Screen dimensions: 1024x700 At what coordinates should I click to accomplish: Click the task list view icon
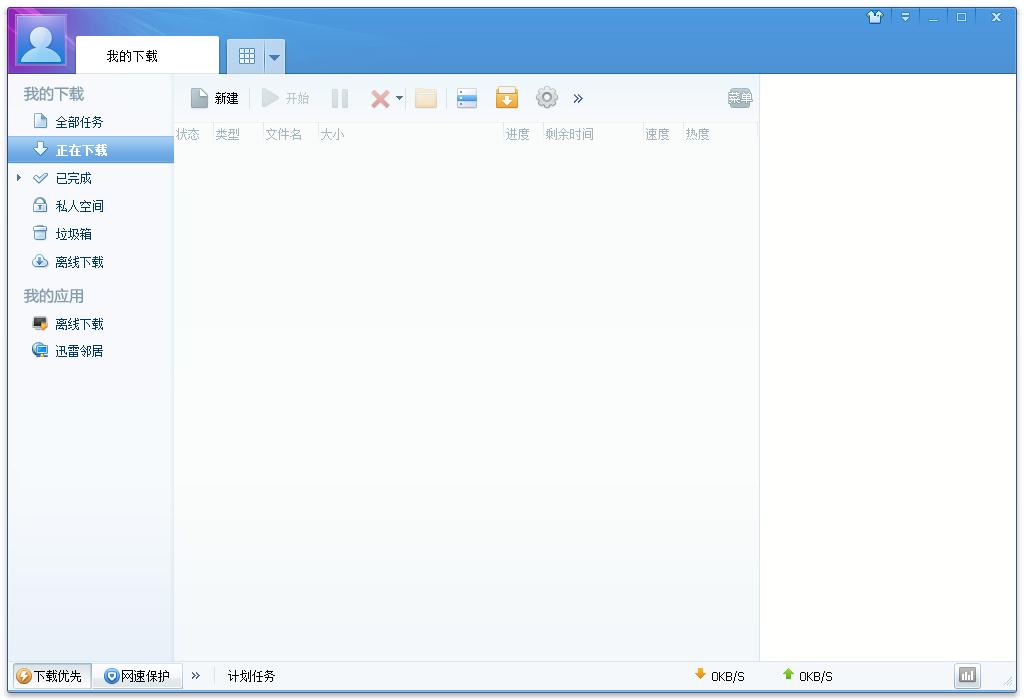(467, 98)
